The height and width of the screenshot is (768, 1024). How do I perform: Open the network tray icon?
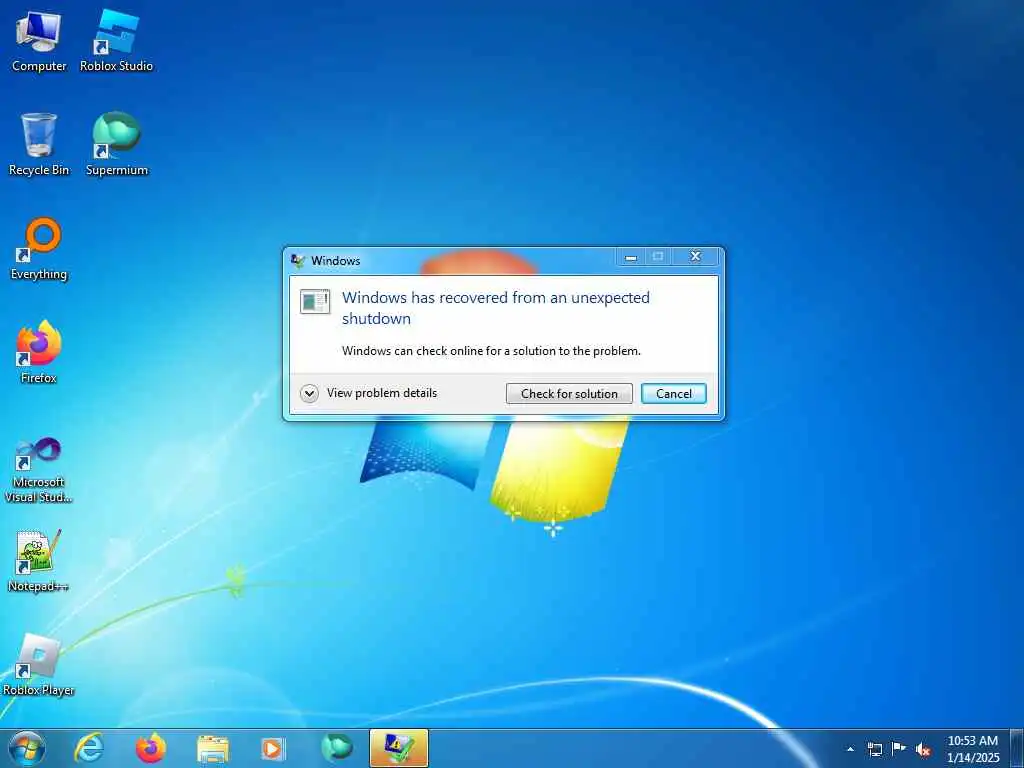pos(874,749)
